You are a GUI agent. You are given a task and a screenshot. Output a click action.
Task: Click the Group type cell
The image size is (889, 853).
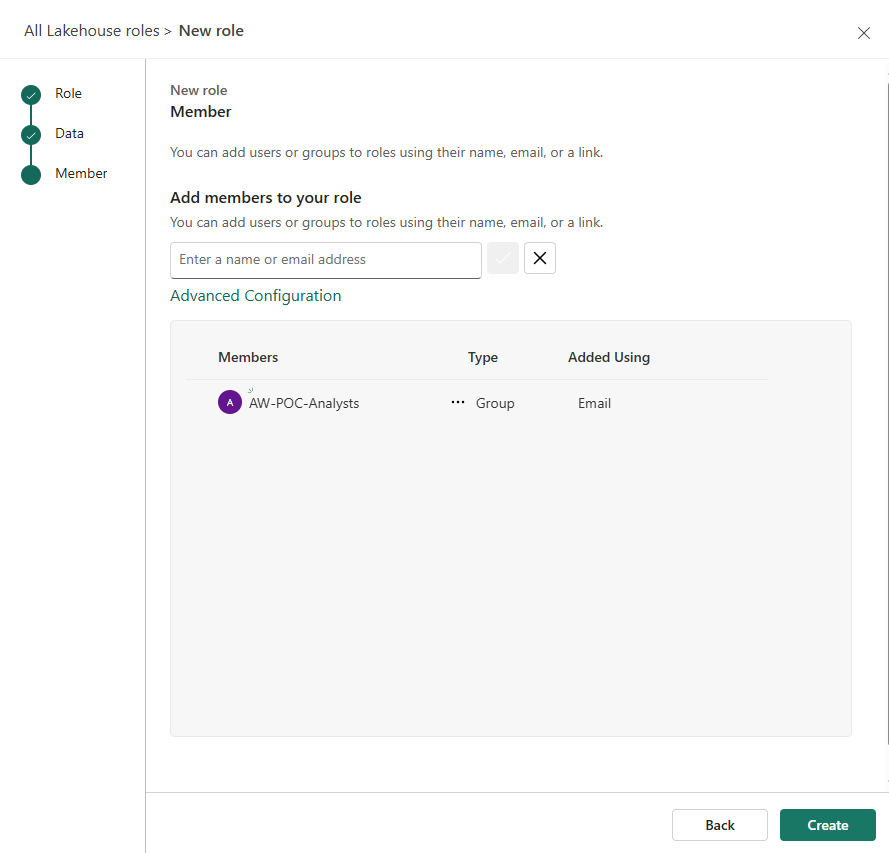click(x=495, y=403)
